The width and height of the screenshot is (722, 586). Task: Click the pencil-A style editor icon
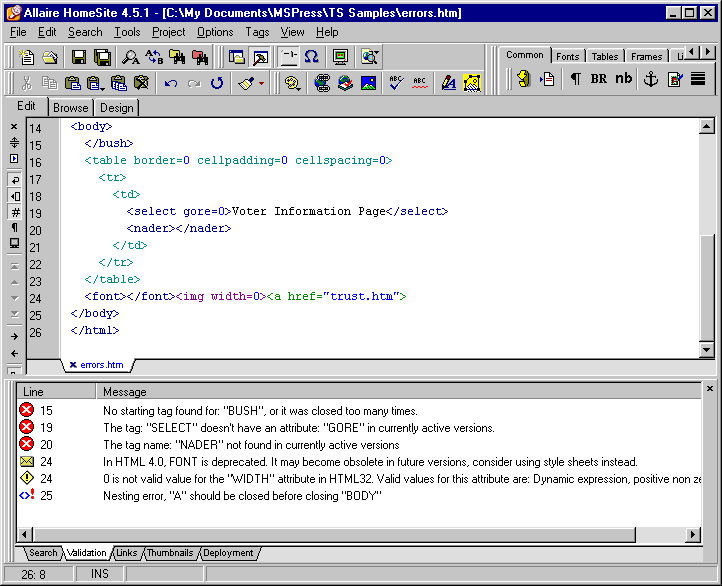click(448, 83)
